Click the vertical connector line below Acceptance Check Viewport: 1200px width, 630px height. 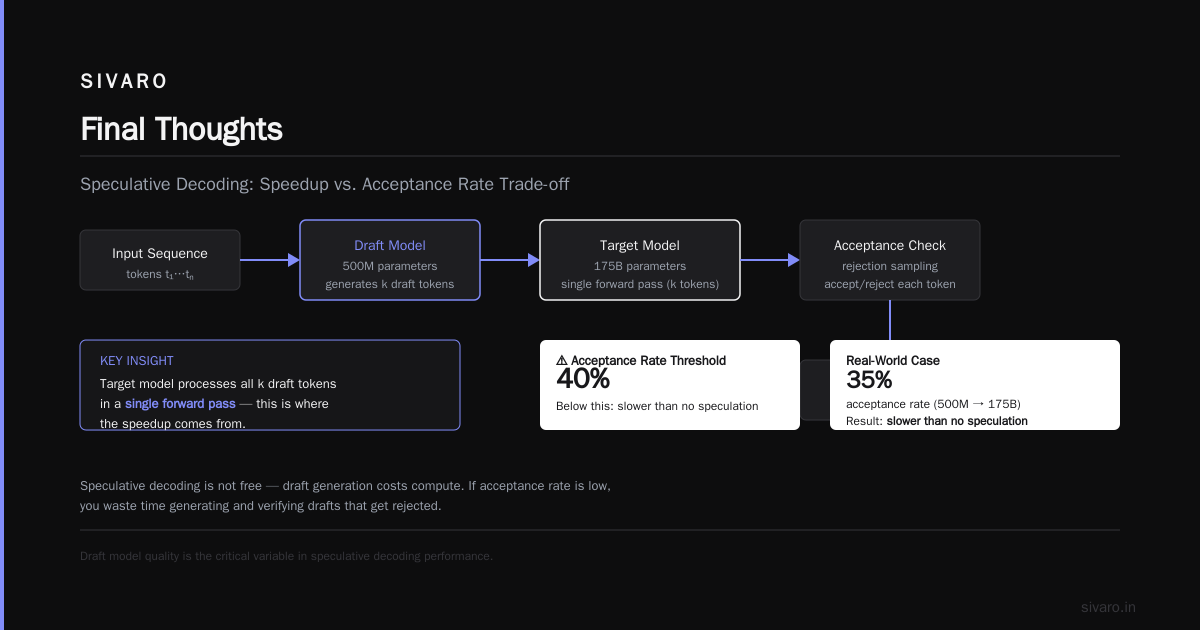(x=890, y=320)
